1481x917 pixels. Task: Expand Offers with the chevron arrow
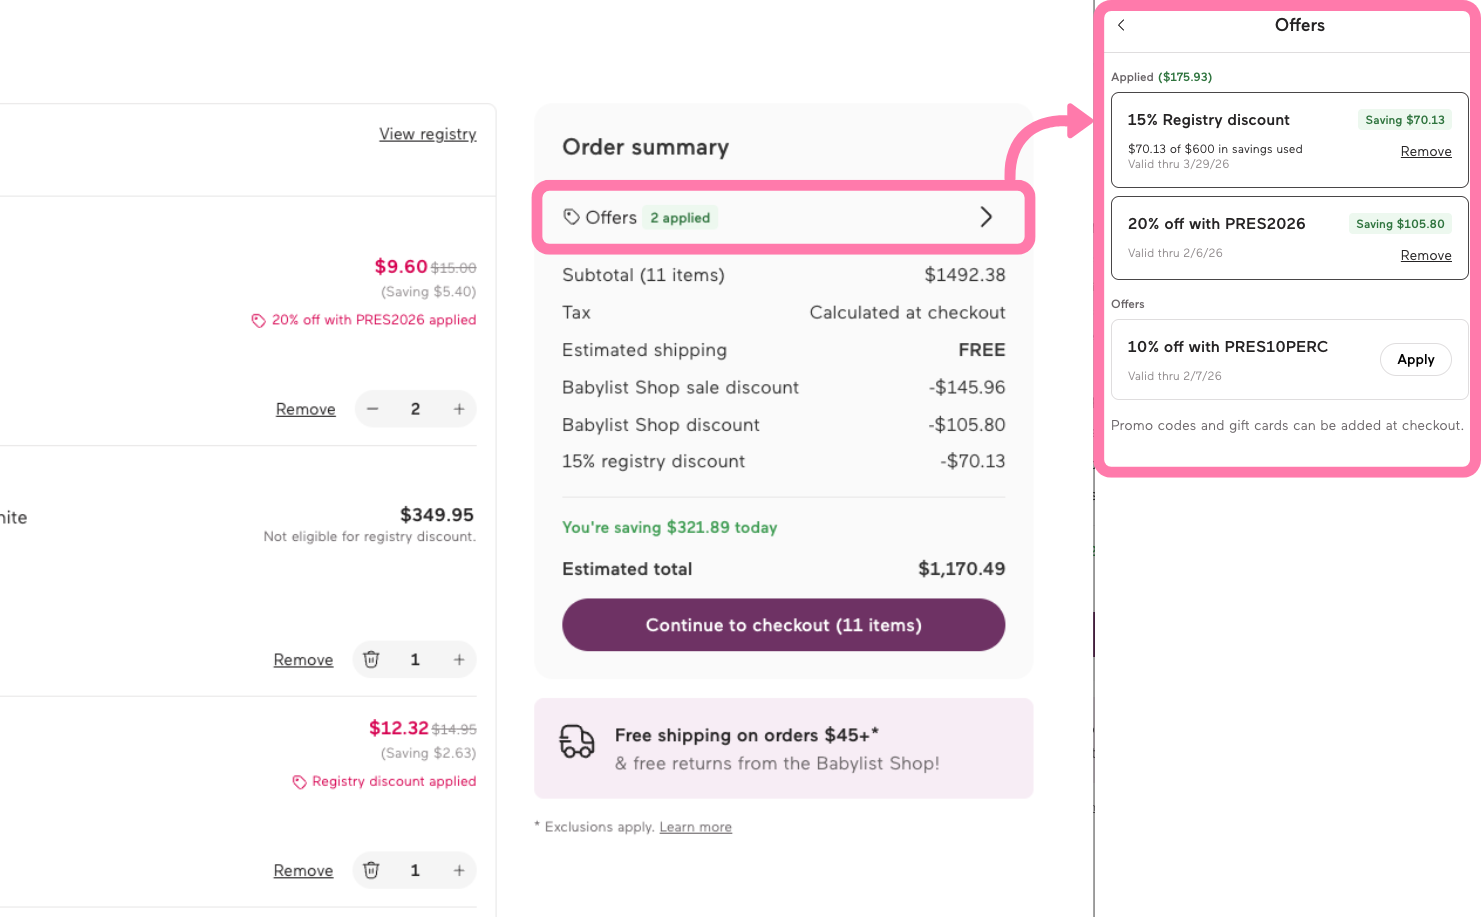(986, 217)
